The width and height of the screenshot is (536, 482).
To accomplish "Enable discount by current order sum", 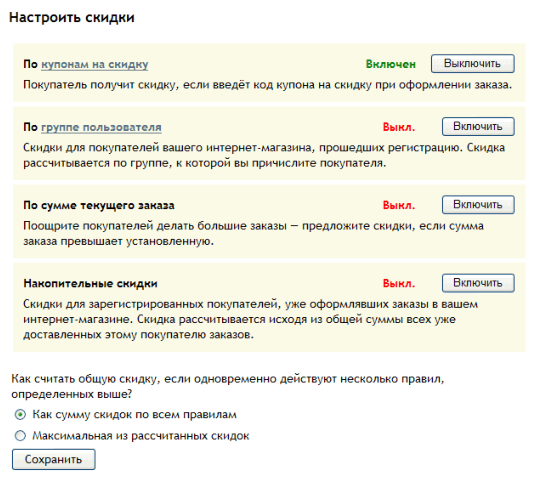I will (478, 205).
